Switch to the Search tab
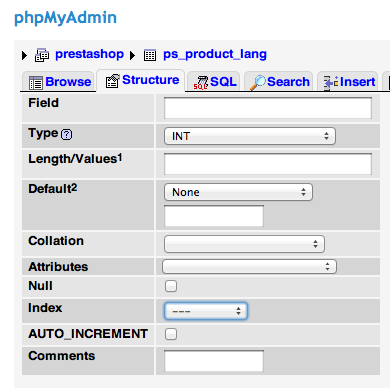 (x=279, y=82)
